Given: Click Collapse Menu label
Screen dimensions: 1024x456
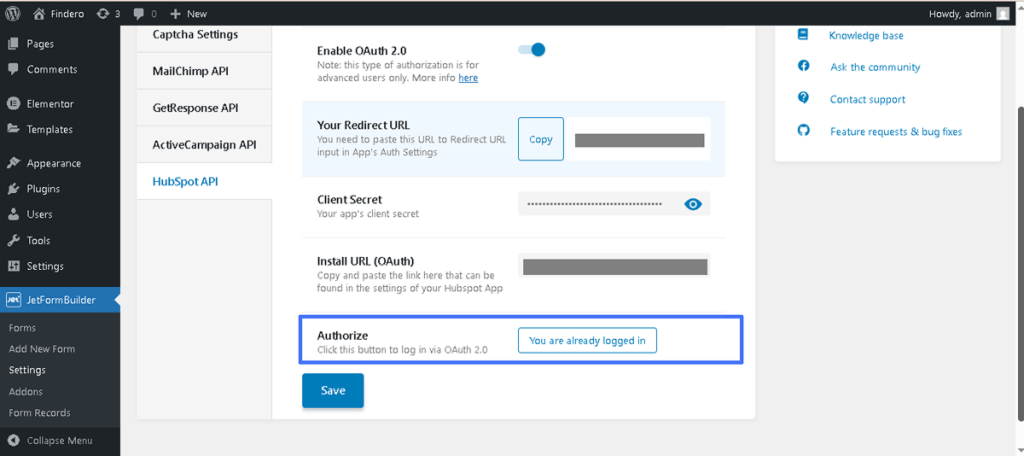Looking at the screenshot, I should click(59, 440).
